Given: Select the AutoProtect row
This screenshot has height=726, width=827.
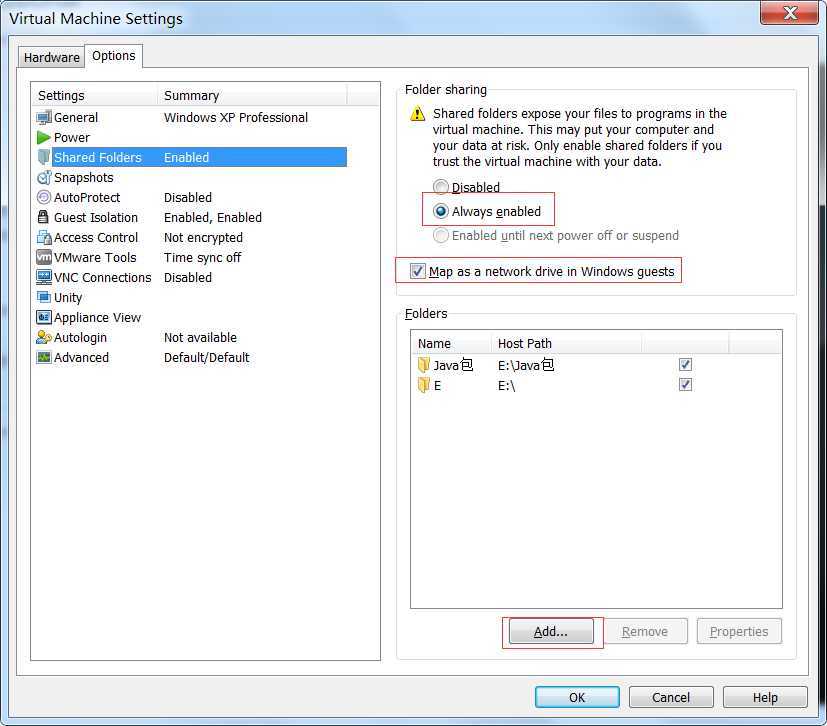Looking at the screenshot, I should pyautogui.click(x=191, y=198).
